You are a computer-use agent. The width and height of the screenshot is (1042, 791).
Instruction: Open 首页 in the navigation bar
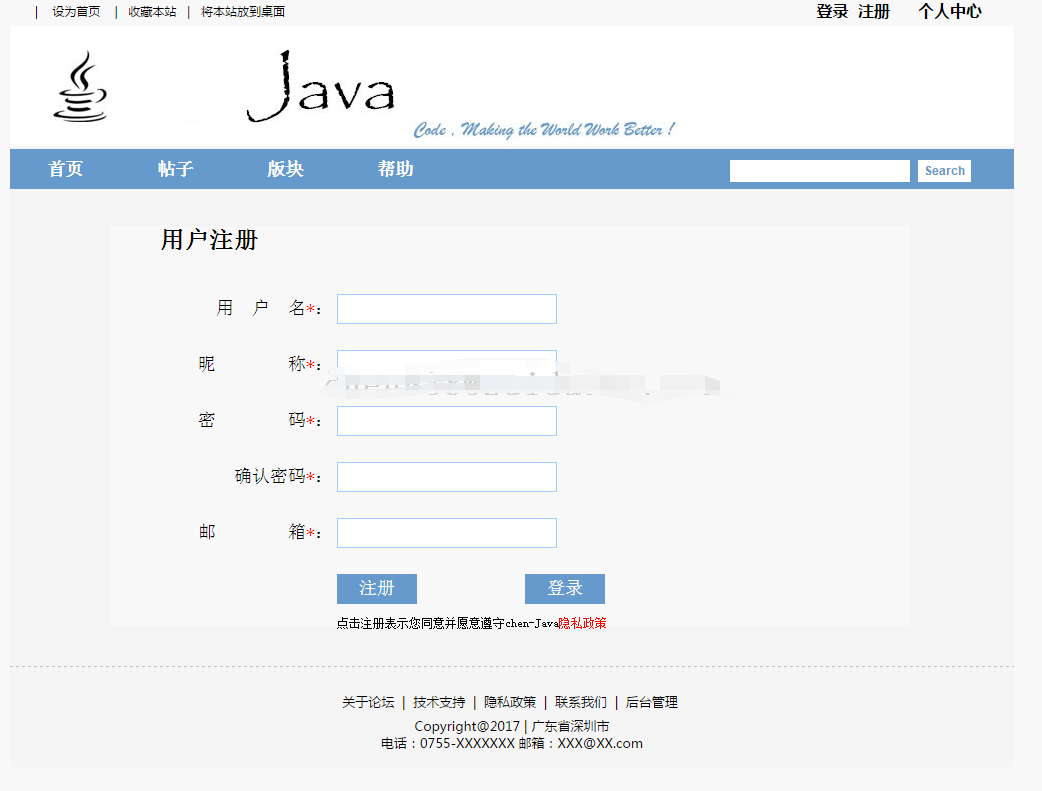66,169
